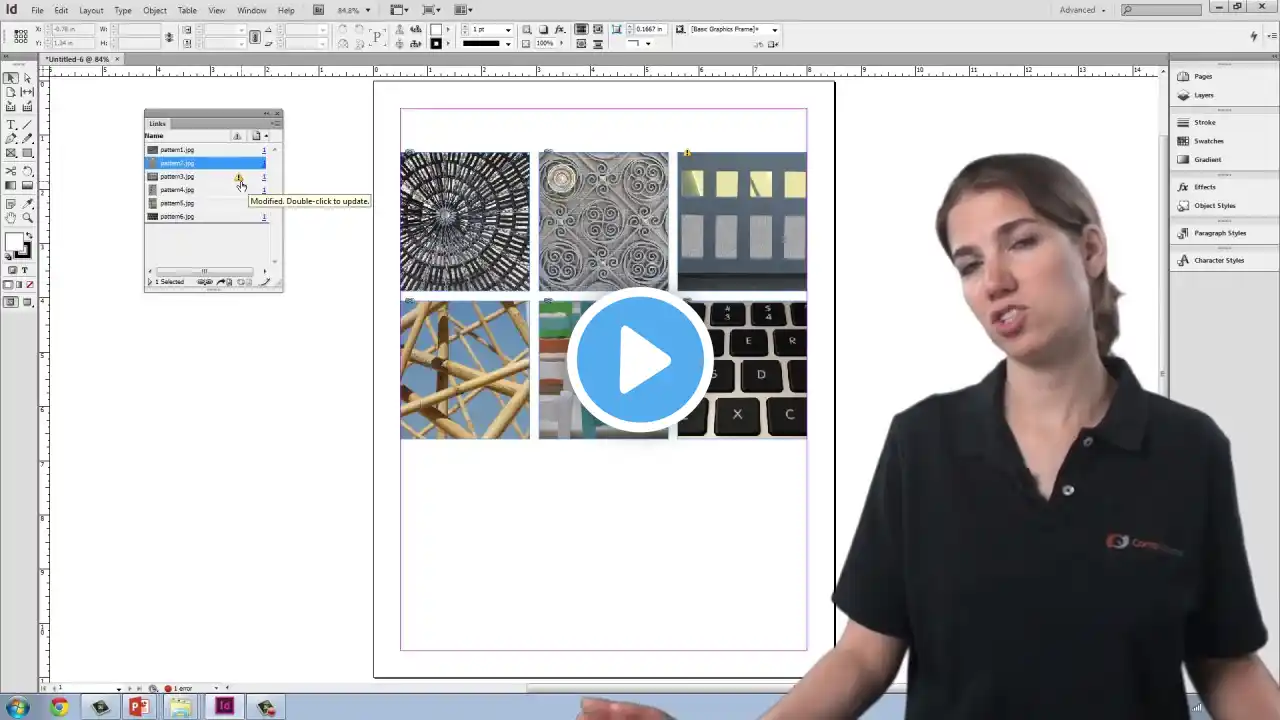
Task: Open the Advanced workspace switcher
Action: coord(1083,10)
